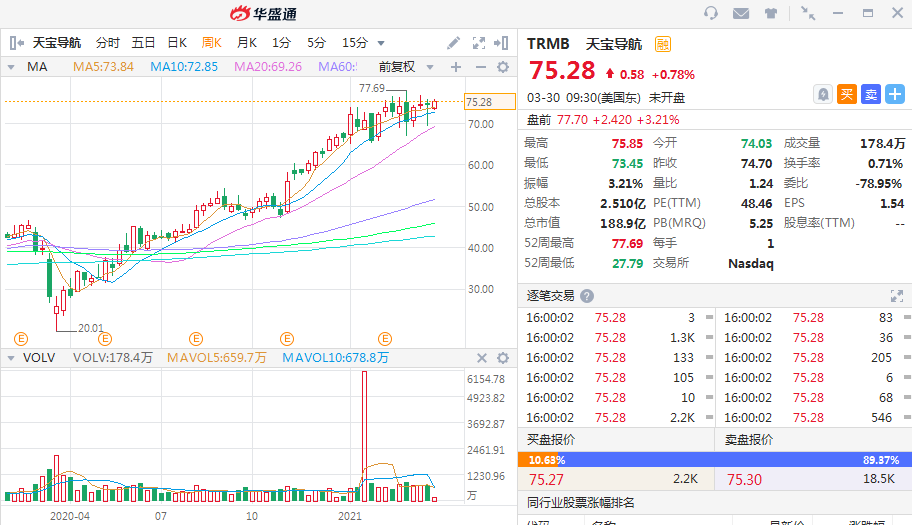Click earnings marker E near 10
Viewport: 912px width, 525px height.
click(287, 338)
